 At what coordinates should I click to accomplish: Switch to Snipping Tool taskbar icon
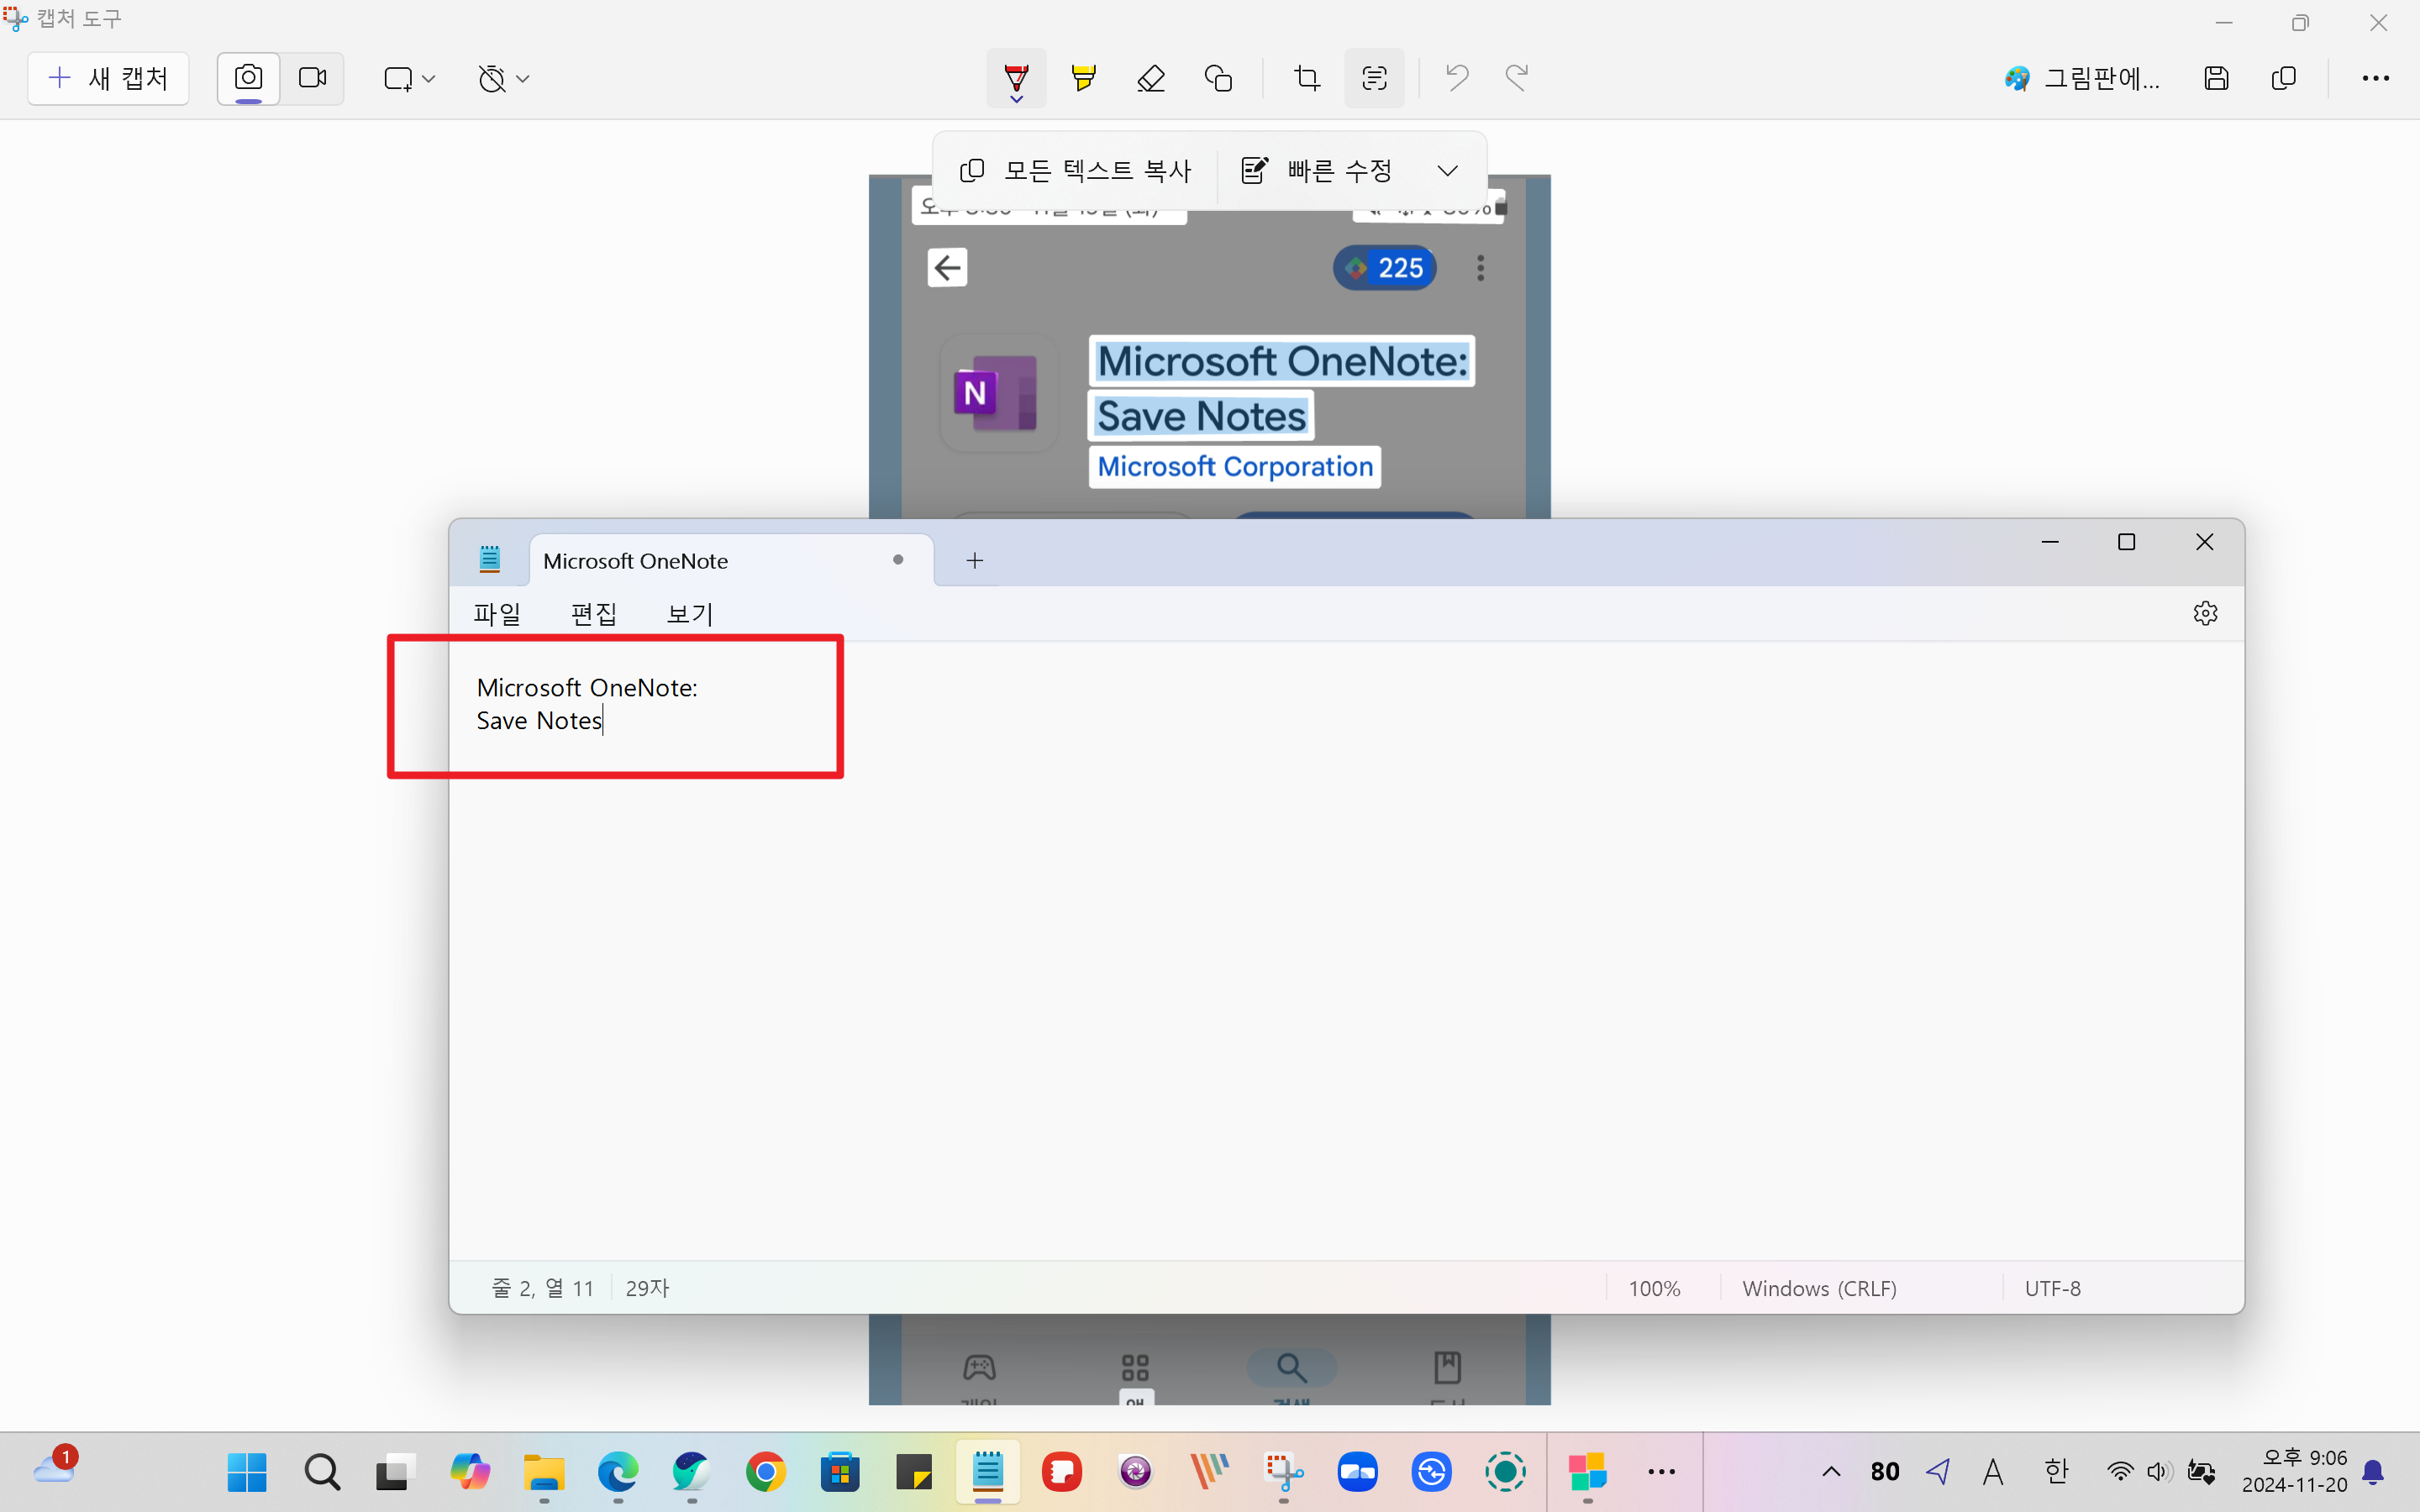tap(1284, 1472)
